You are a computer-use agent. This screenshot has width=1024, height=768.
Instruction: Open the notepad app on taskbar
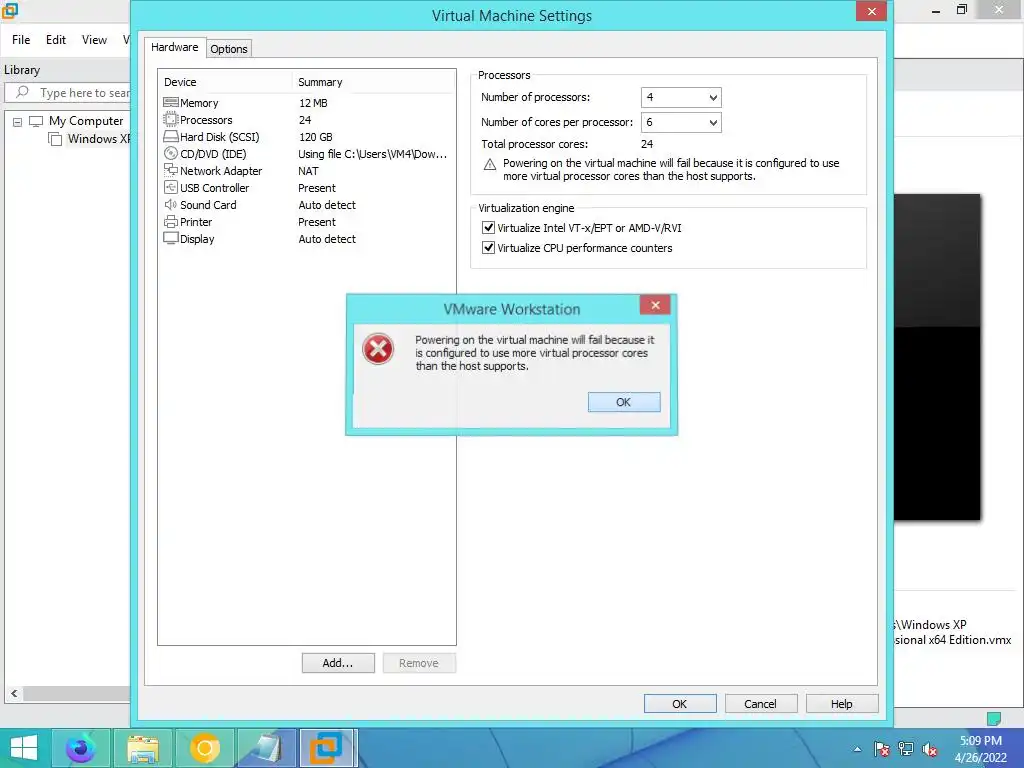point(267,748)
